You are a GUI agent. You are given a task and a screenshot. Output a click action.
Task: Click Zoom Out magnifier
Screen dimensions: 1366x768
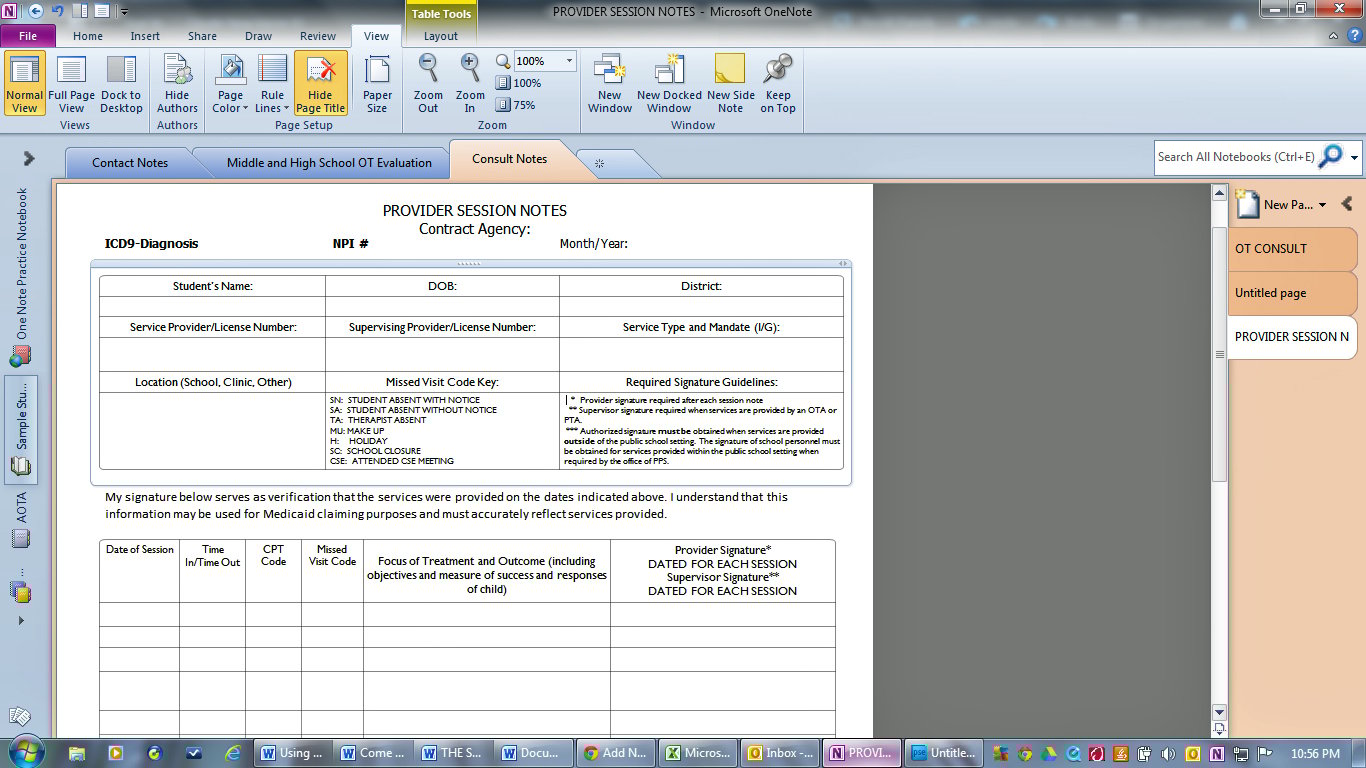tap(428, 84)
